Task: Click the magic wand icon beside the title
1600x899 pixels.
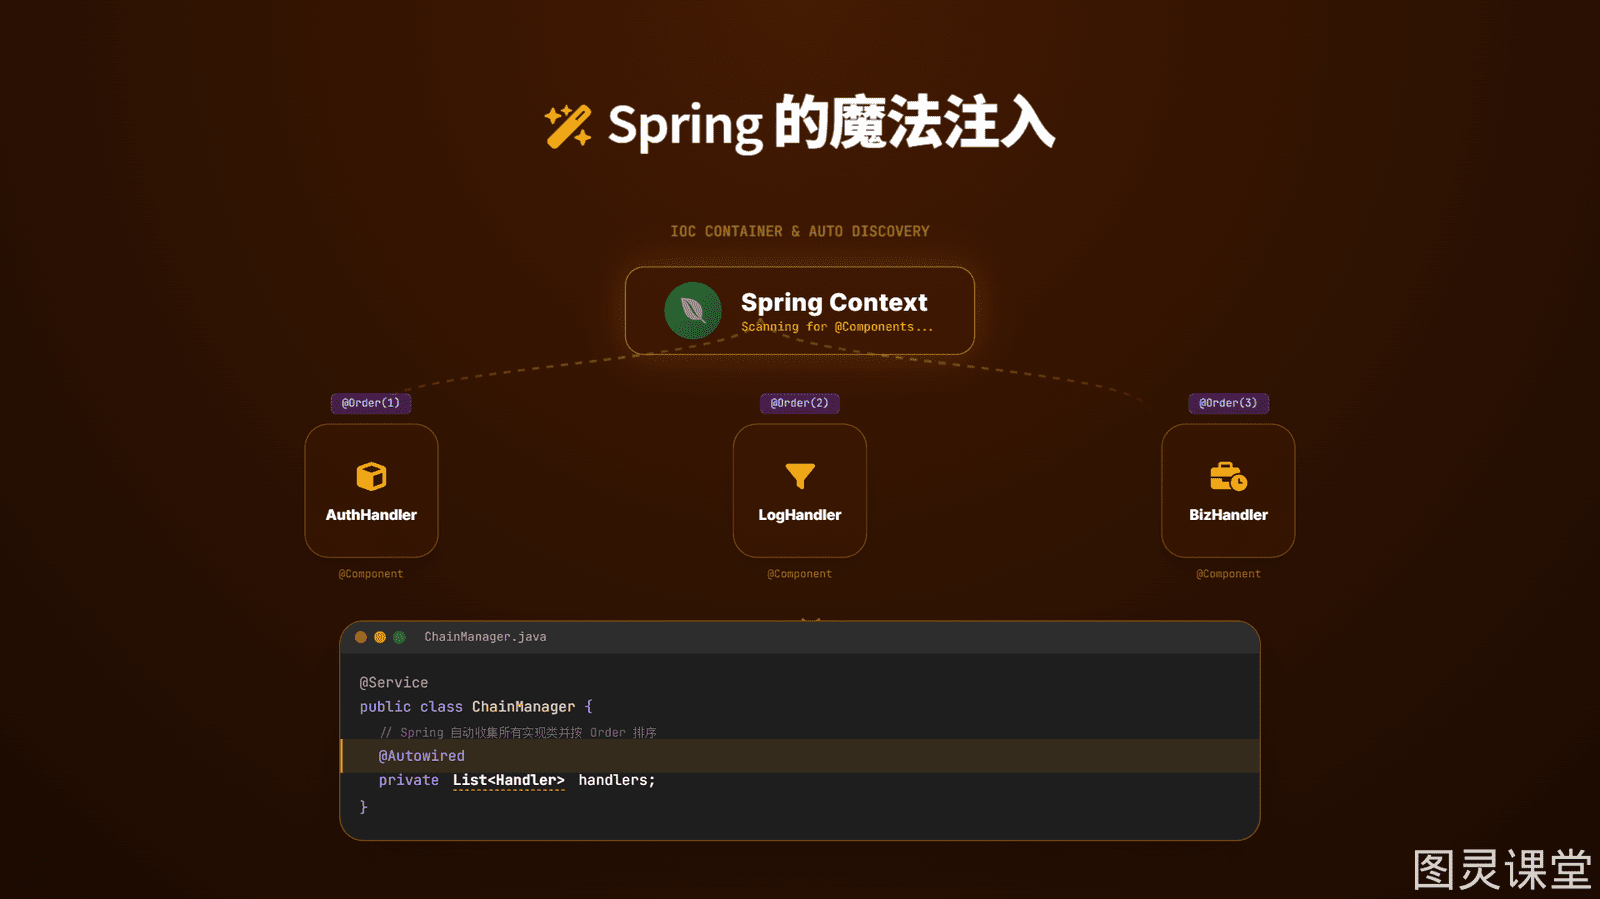Action: [568, 126]
